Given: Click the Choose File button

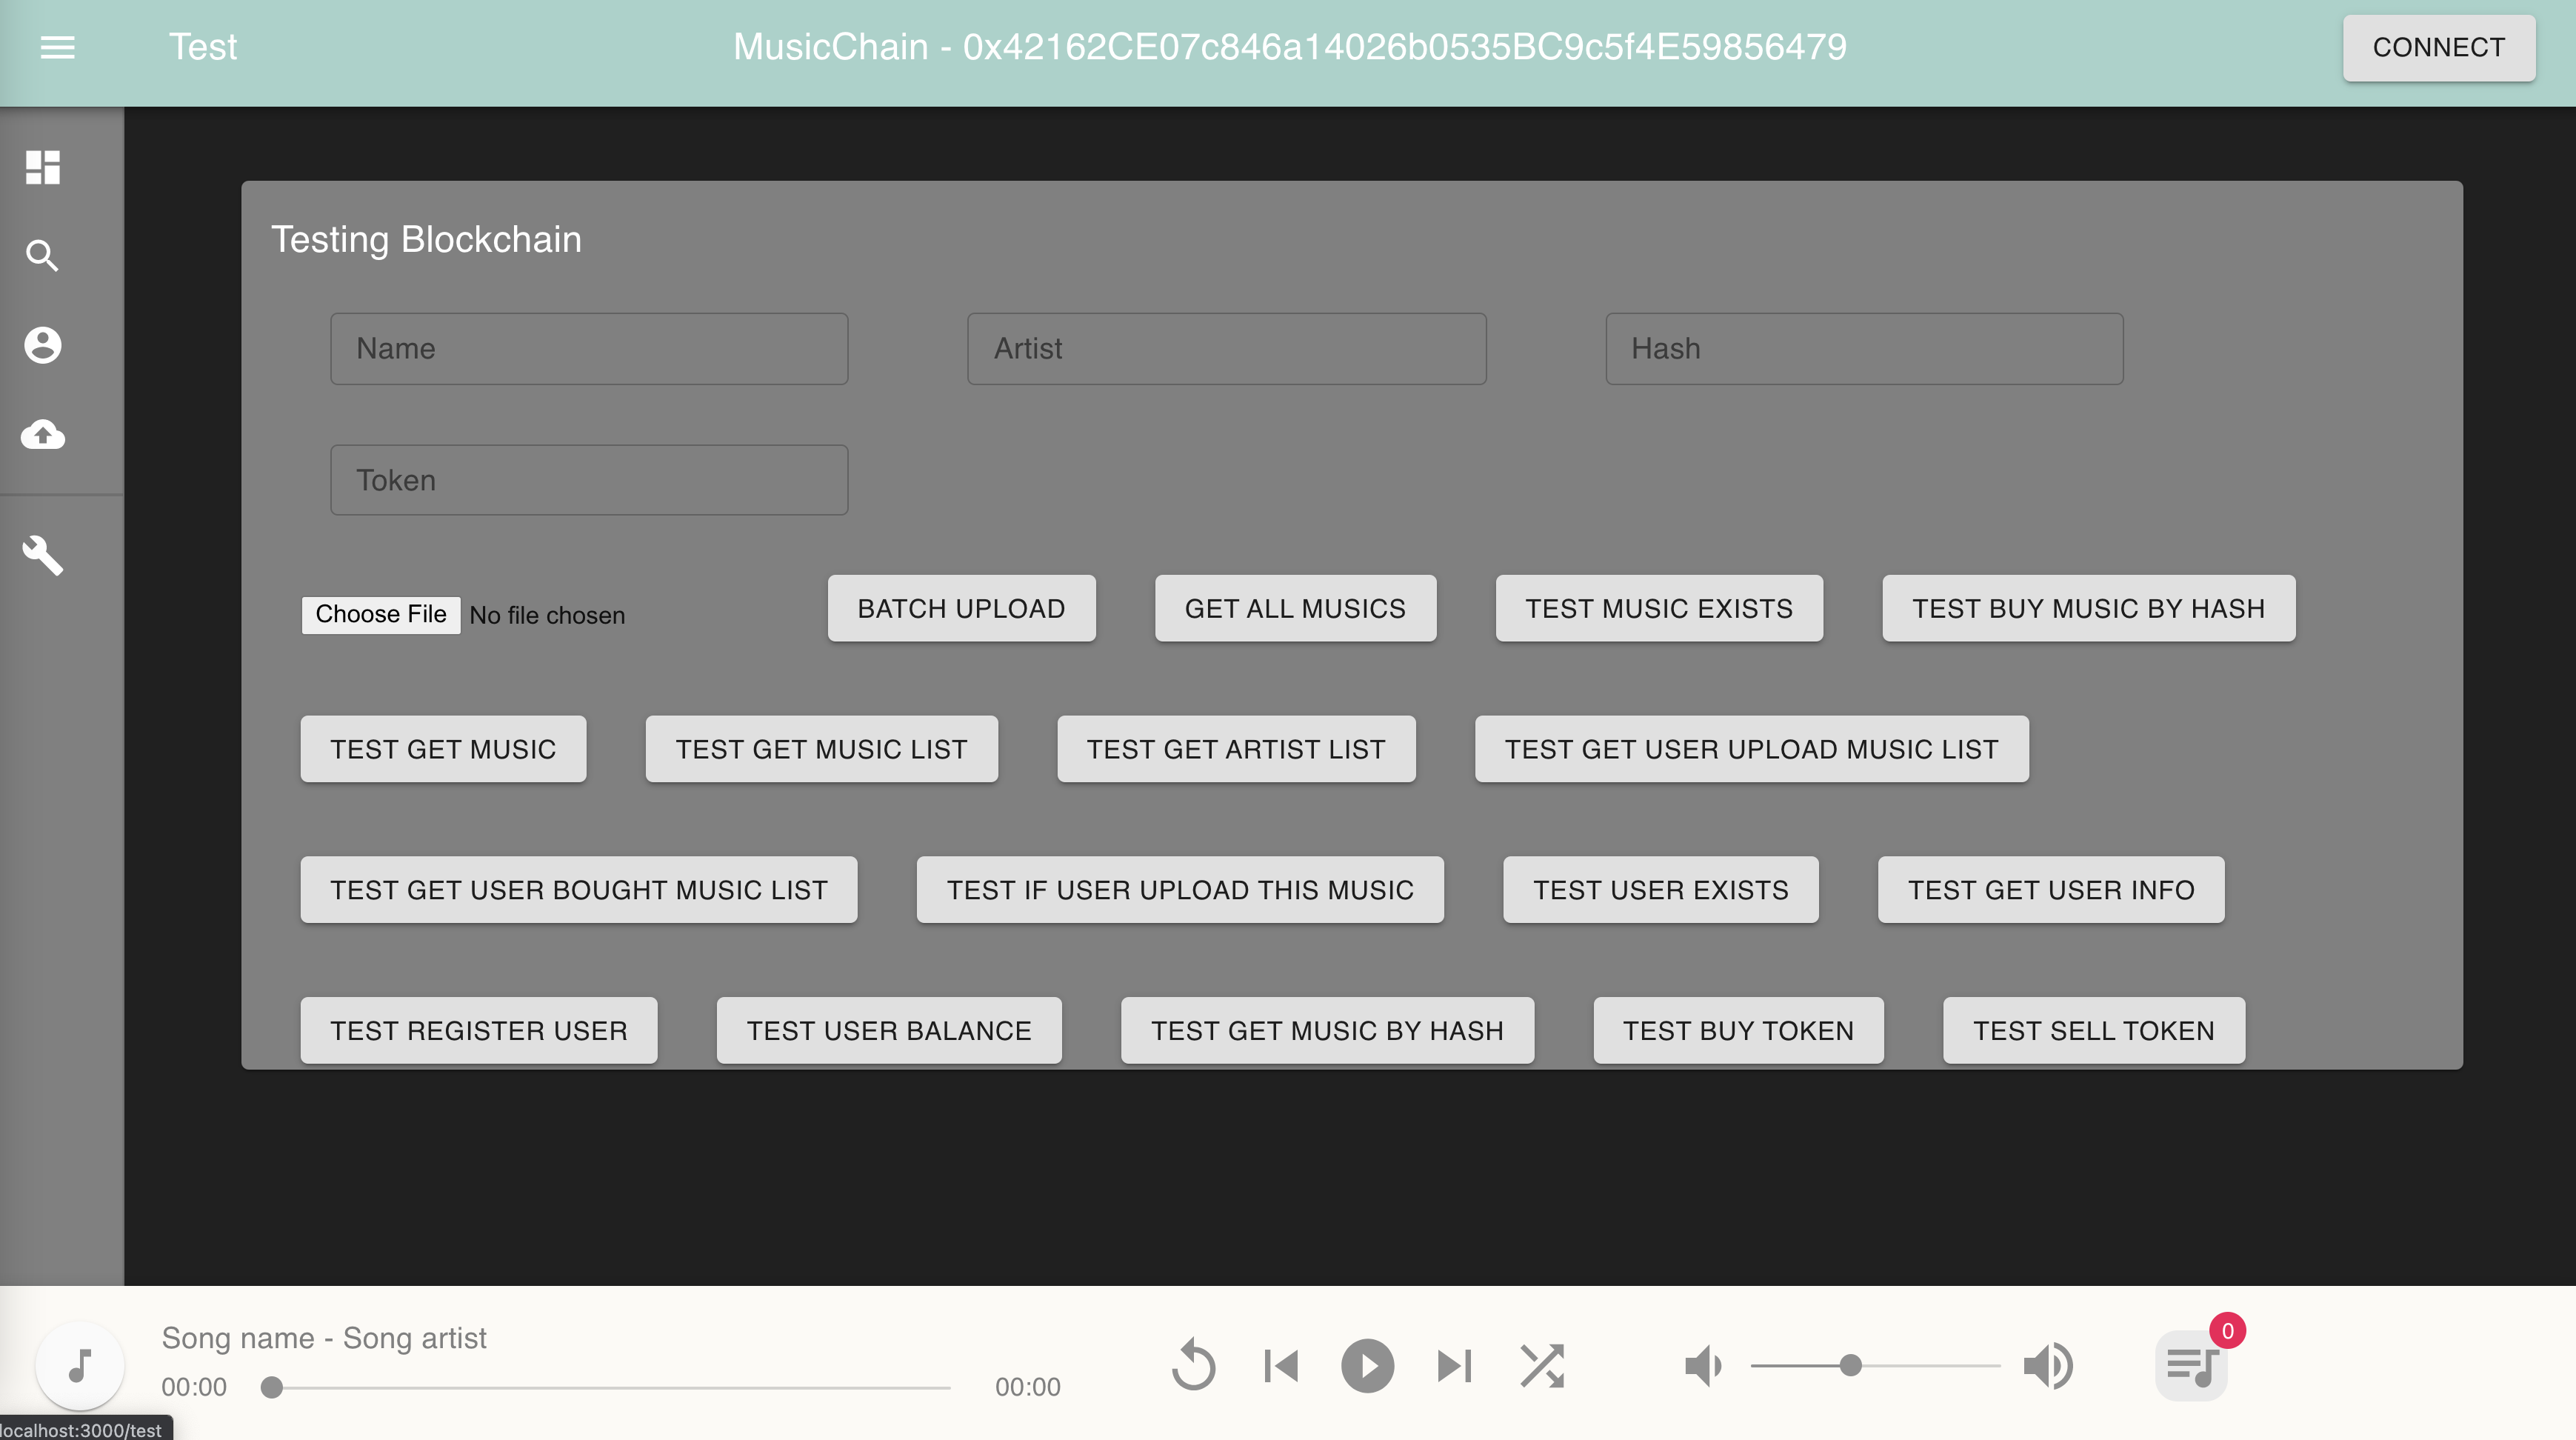Looking at the screenshot, I should [x=381, y=614].
